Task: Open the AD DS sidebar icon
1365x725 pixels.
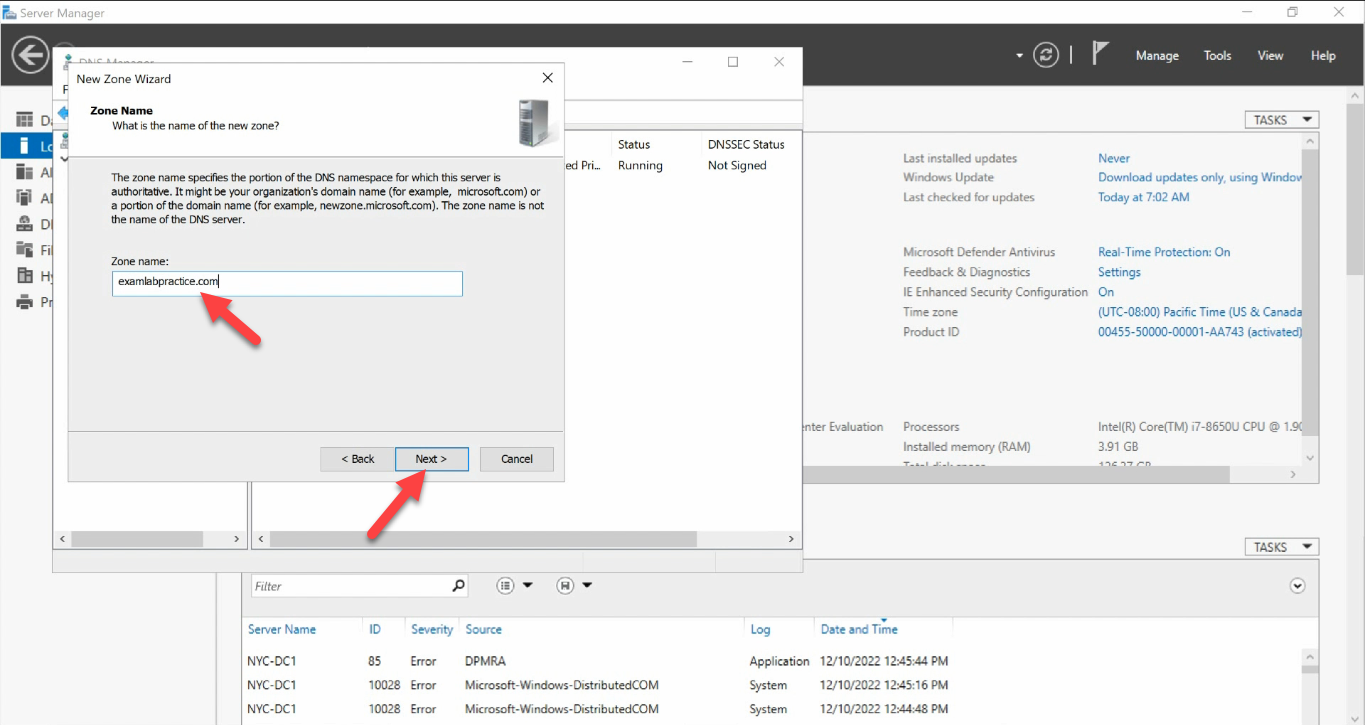Action: point(24,198)
